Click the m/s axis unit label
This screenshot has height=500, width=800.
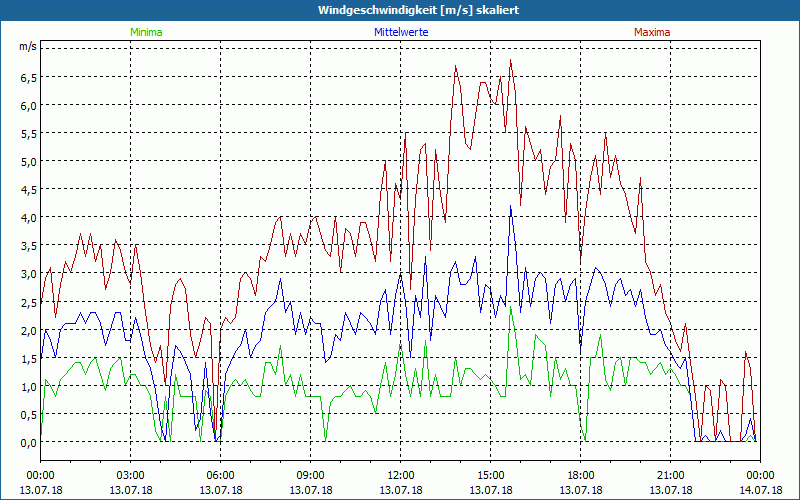[x=28, y=46]
